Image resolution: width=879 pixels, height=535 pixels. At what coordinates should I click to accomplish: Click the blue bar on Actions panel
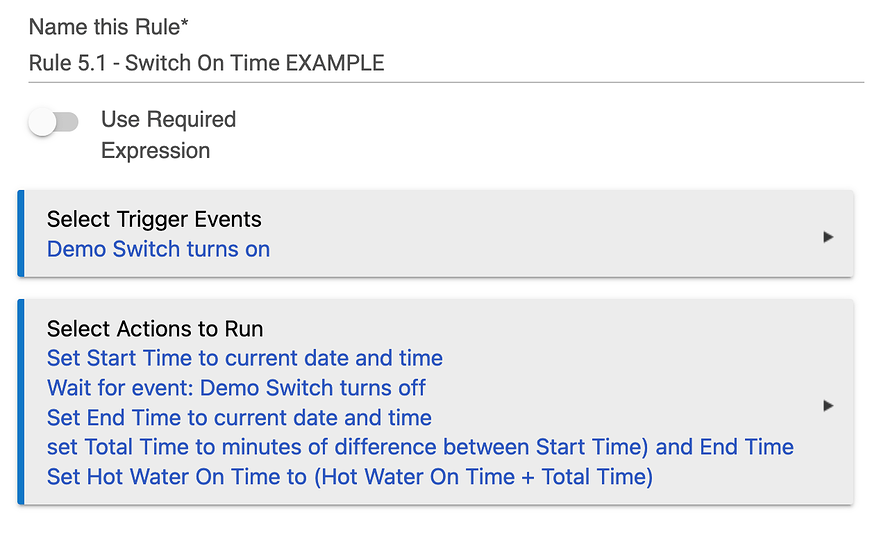point(21,402)
